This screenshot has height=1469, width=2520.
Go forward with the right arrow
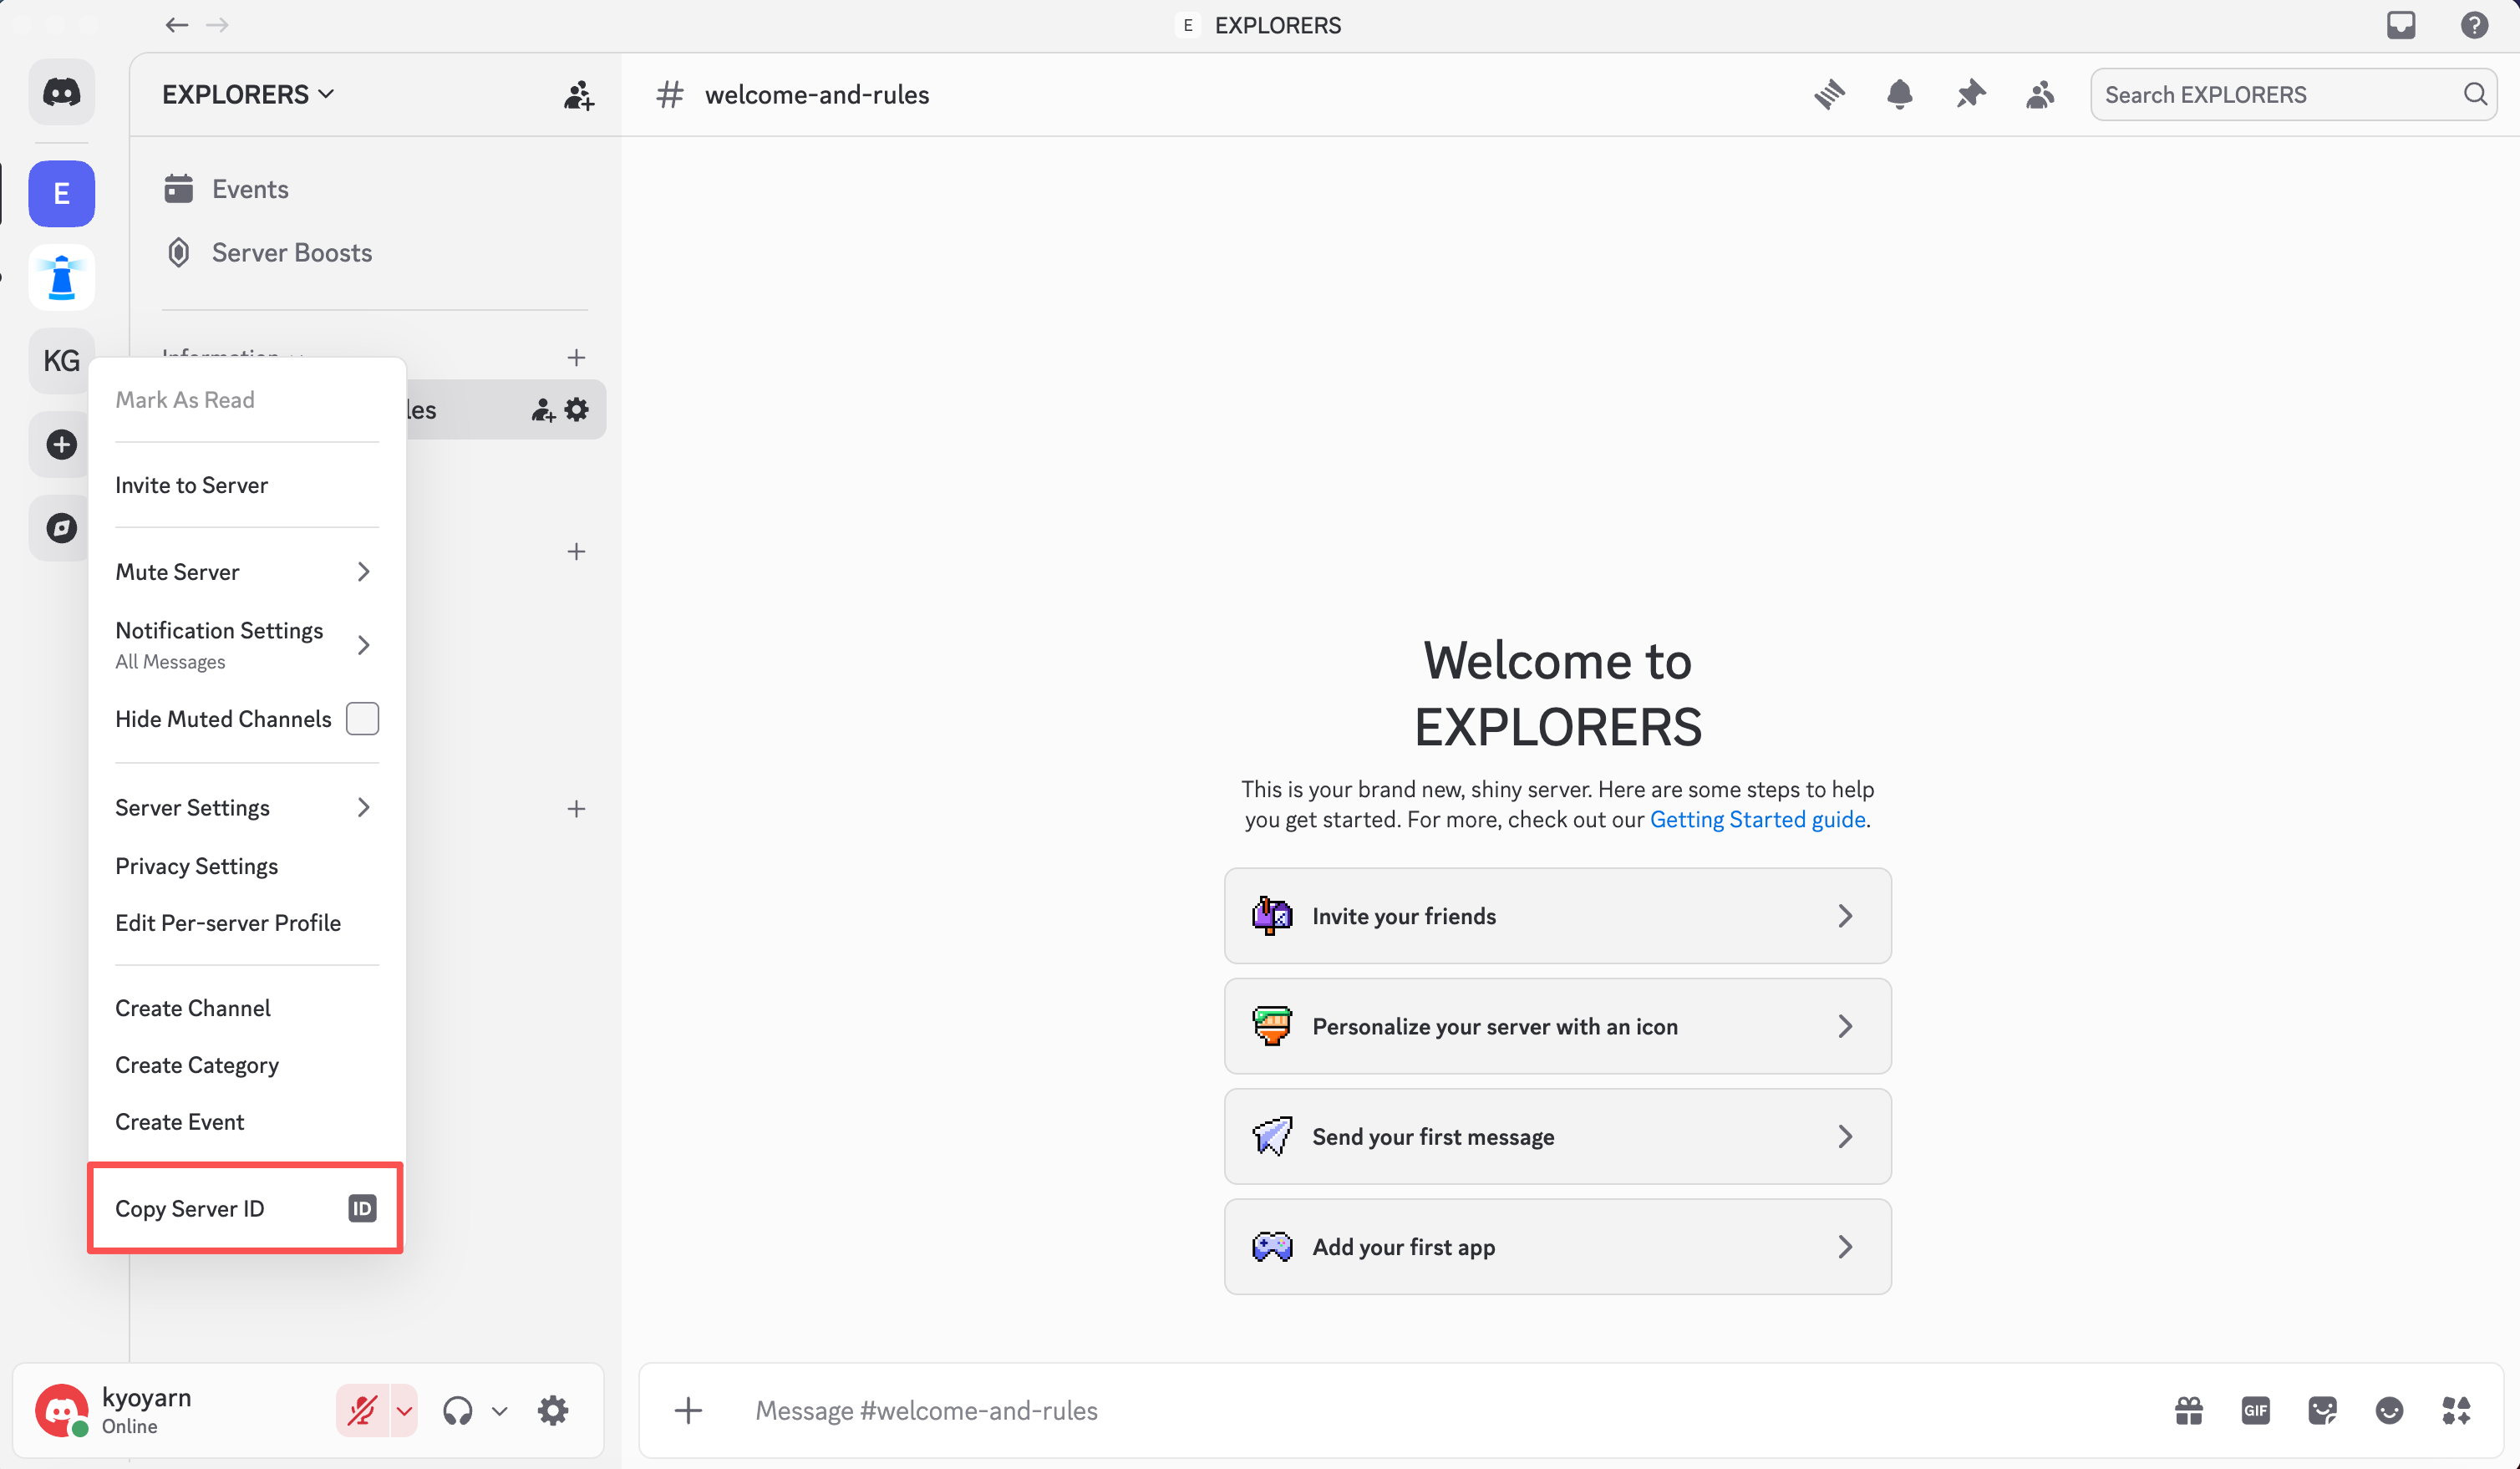(x=217, y=25)
